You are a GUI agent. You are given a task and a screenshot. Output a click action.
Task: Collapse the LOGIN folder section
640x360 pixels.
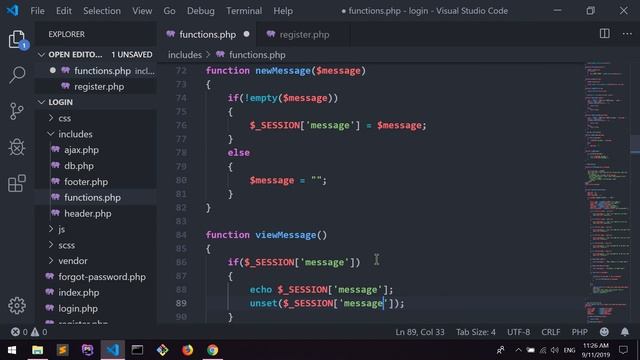coord(41,102)
